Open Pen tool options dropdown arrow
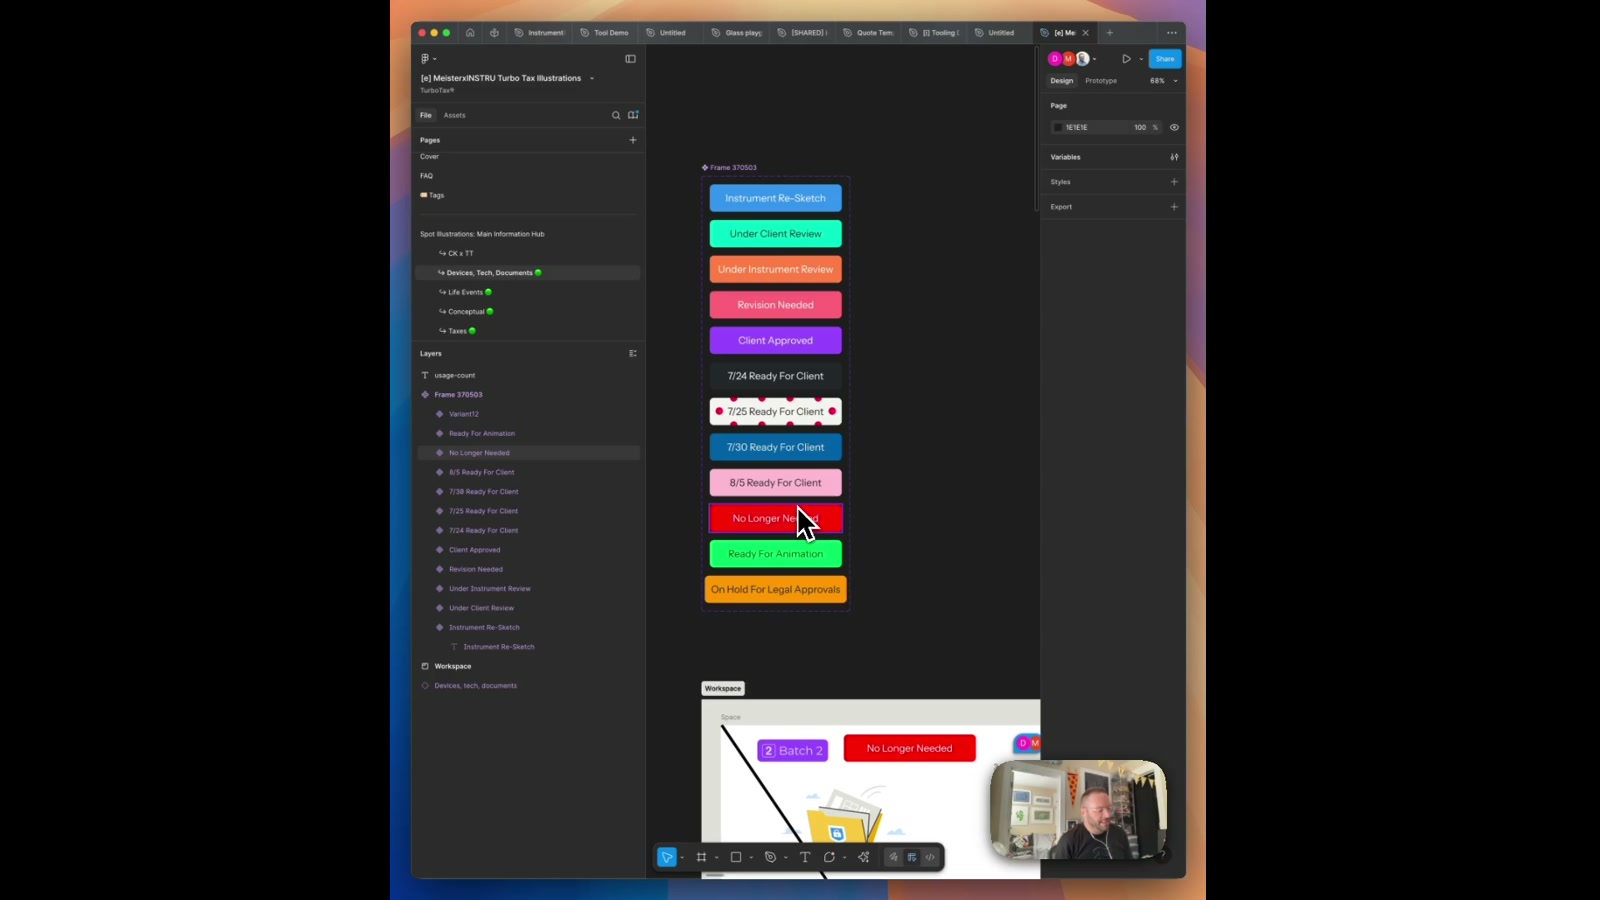The width and height of the screenshot is (1600, 900). (x=786, y=857)
